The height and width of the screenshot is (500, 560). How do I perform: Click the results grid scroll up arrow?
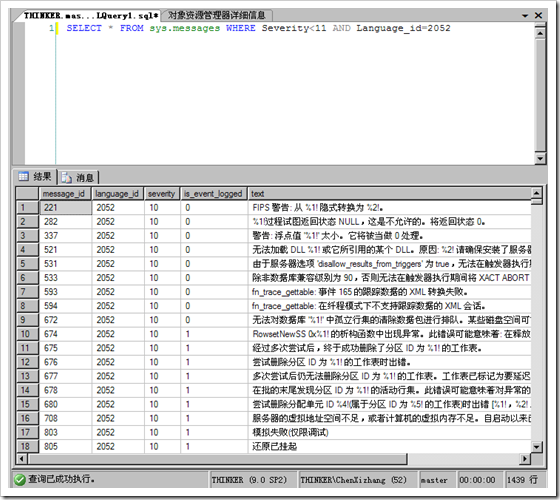(x=536, y=193)
